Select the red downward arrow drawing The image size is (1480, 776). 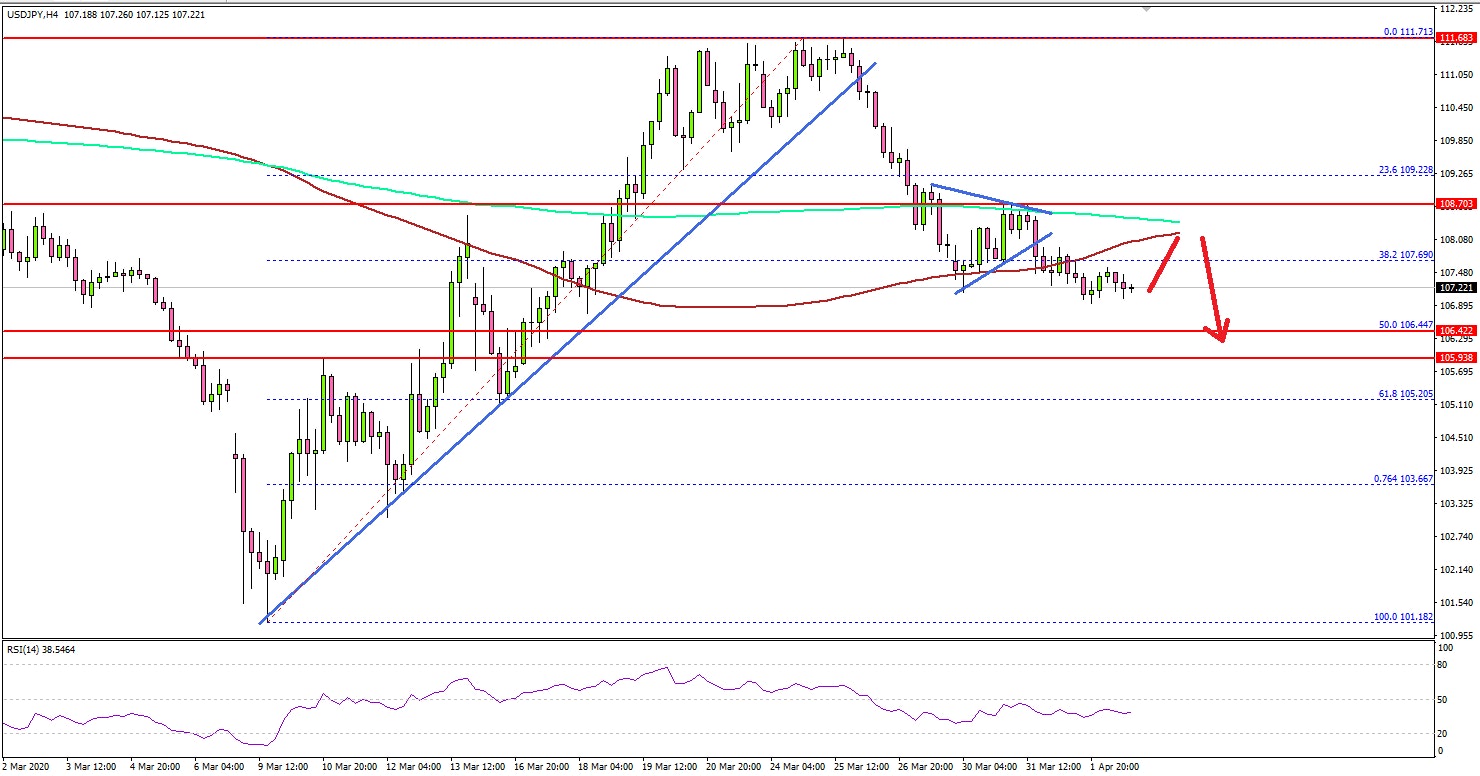click(x=1213, y=290)
